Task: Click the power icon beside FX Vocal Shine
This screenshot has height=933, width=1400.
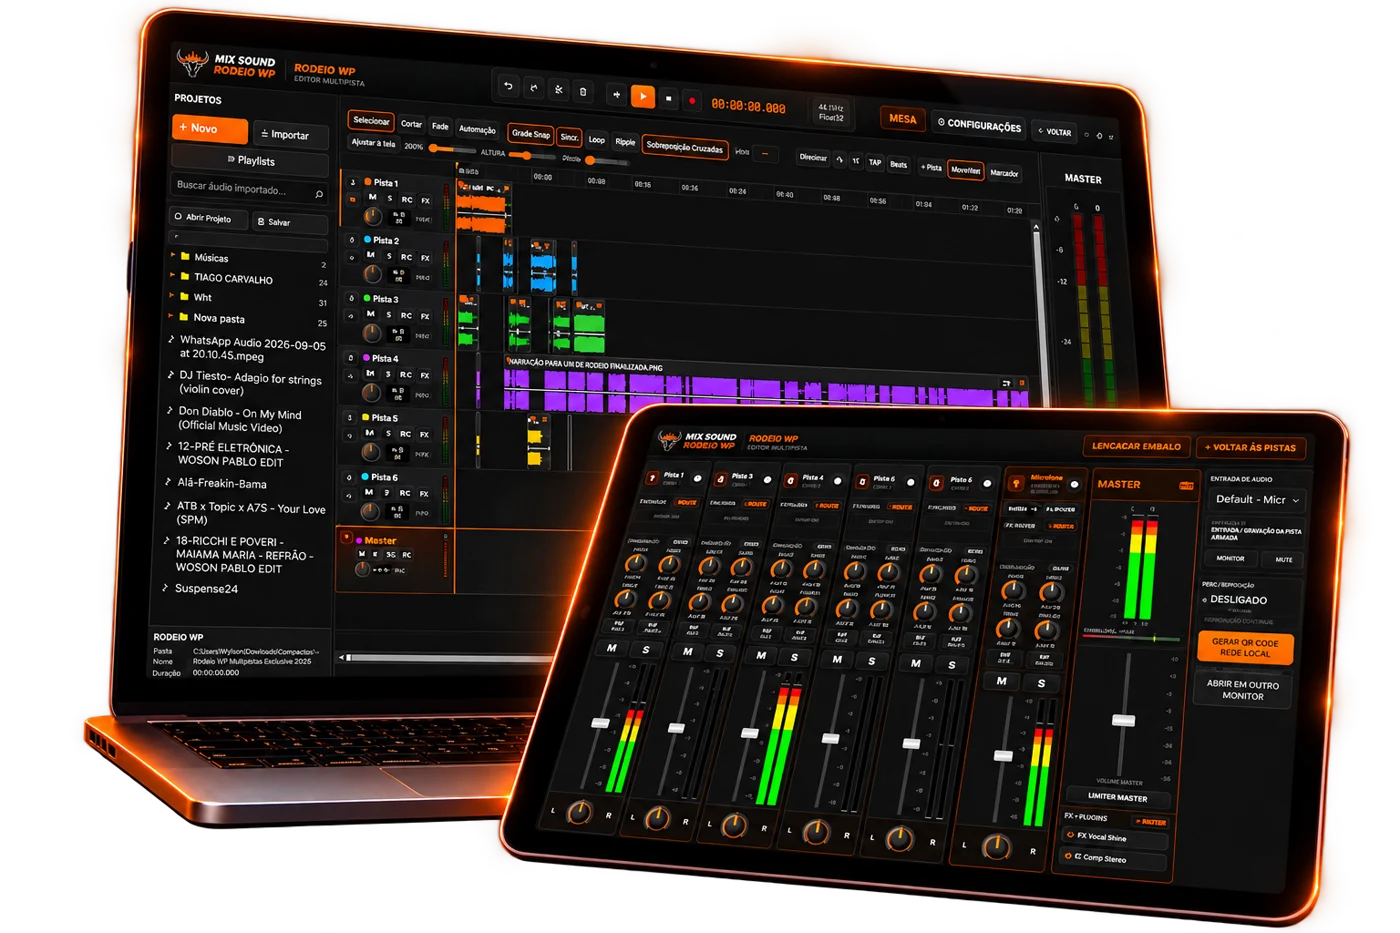Action: click(1071, 835)
